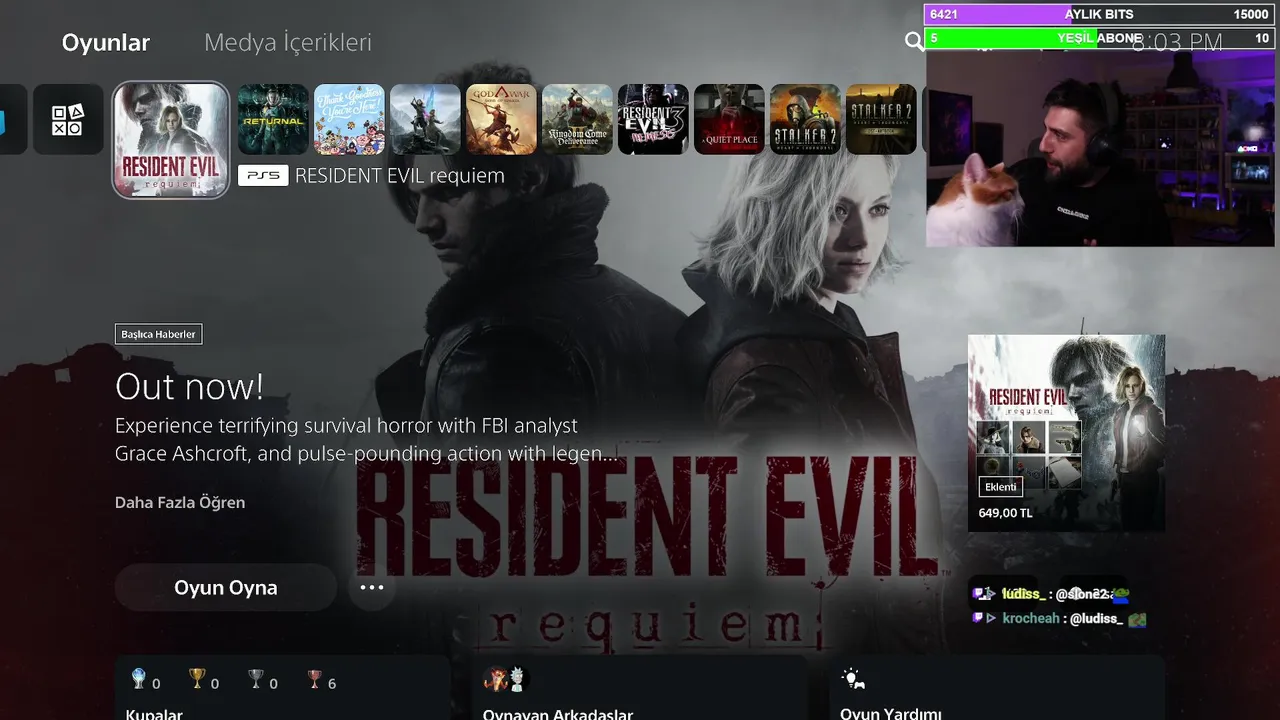Select S.T.A.L.K.E.R. 2 tile with hooded character
1280x720 pixels.
click(x=805, y=119)
